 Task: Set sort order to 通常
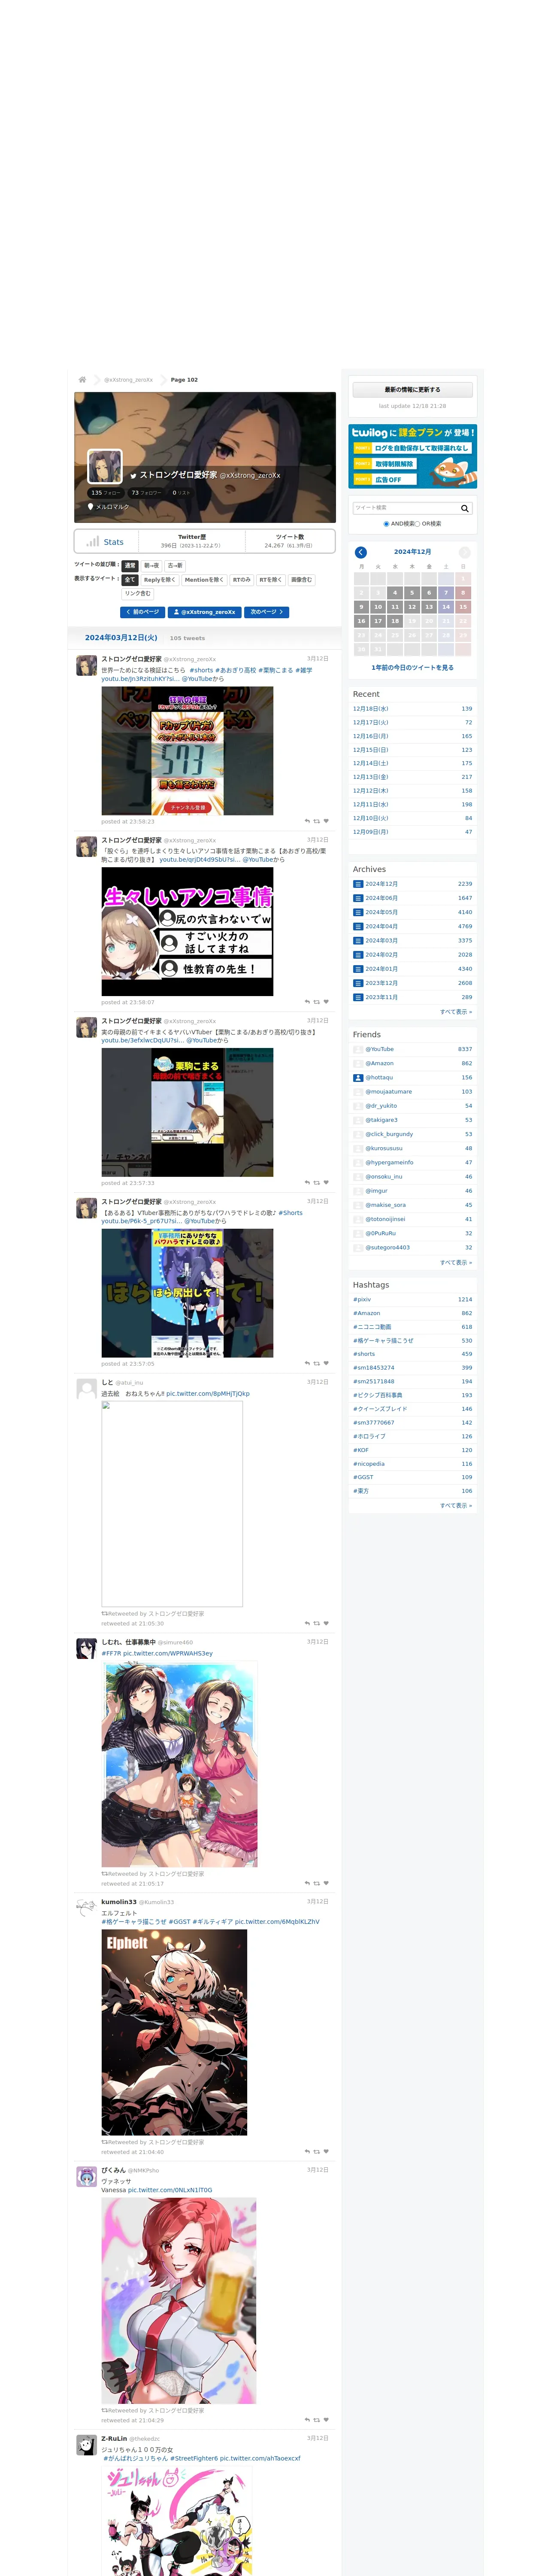(130, 566)
